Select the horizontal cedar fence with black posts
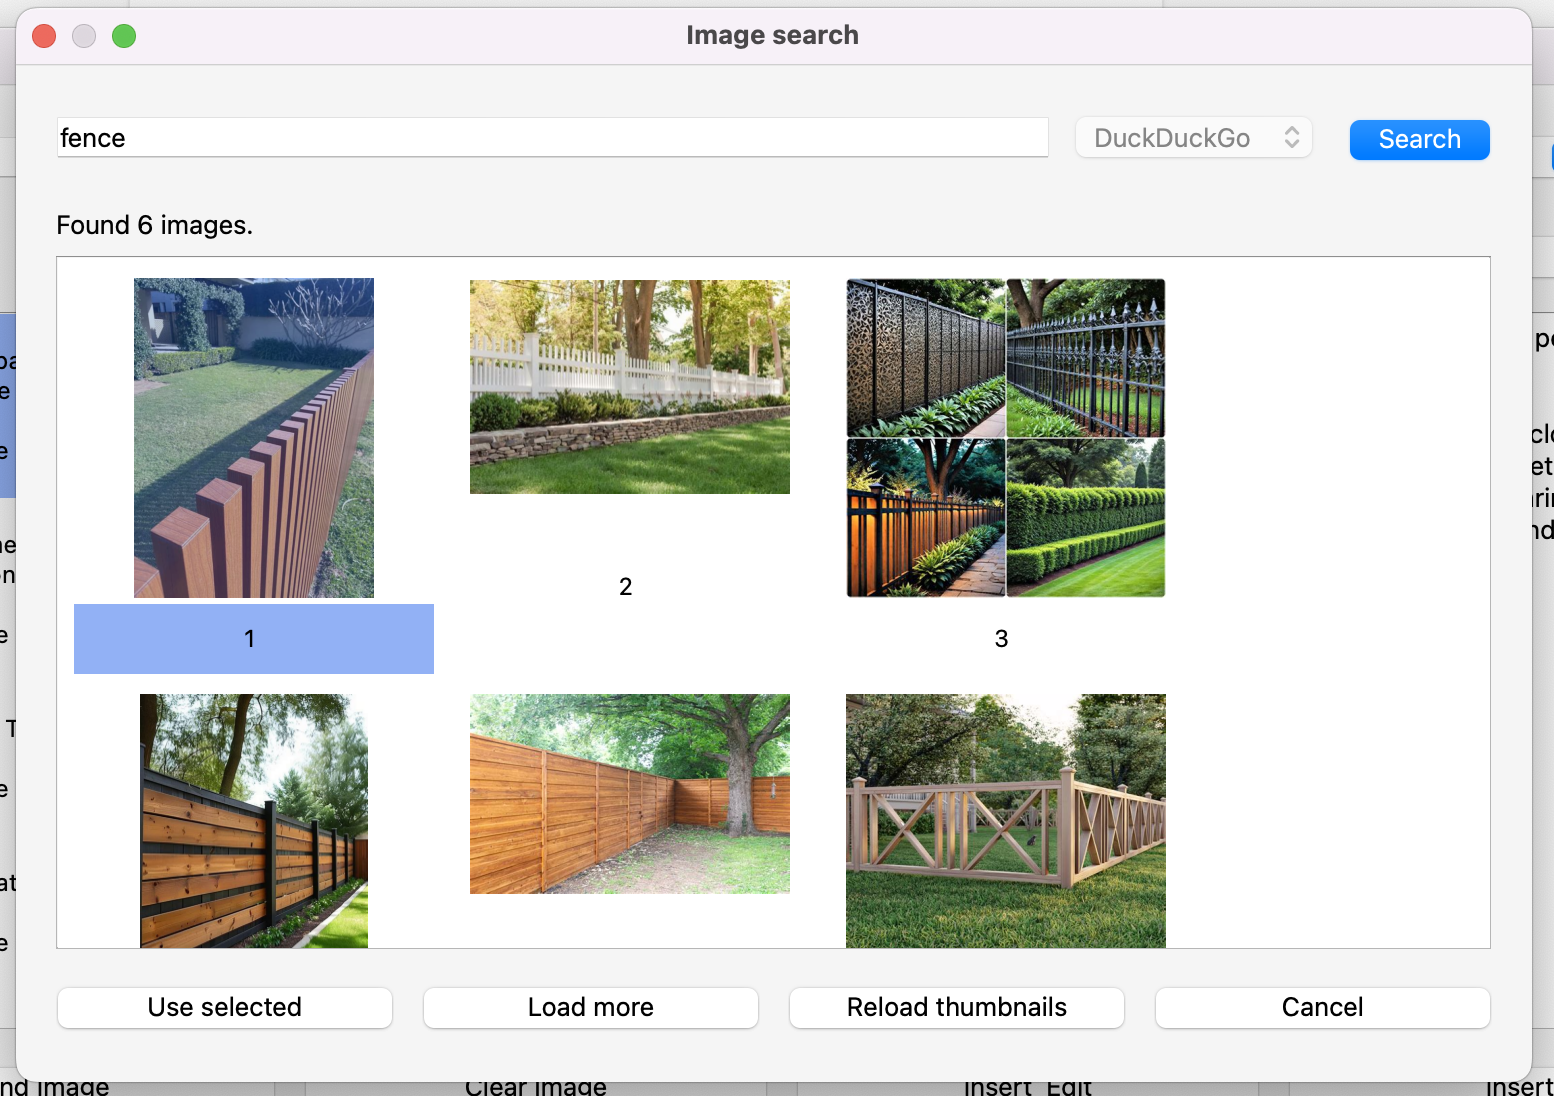The width and height of the screenshot is (1554, 1096). click(x=253, y=820)
